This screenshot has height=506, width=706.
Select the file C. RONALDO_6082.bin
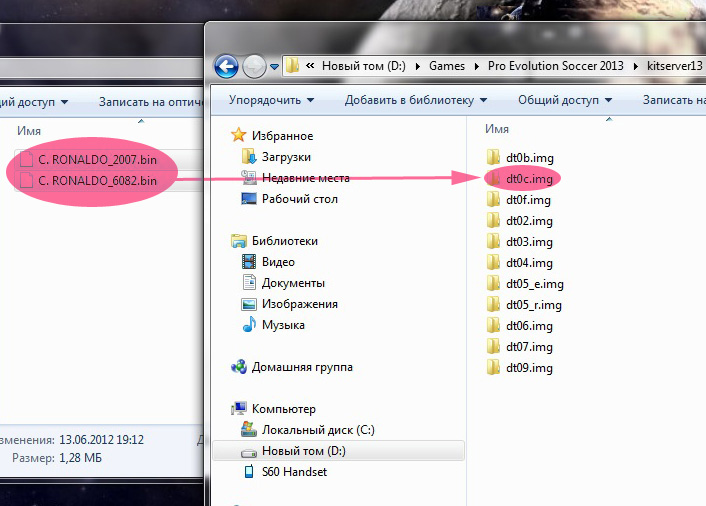[97, 181]
